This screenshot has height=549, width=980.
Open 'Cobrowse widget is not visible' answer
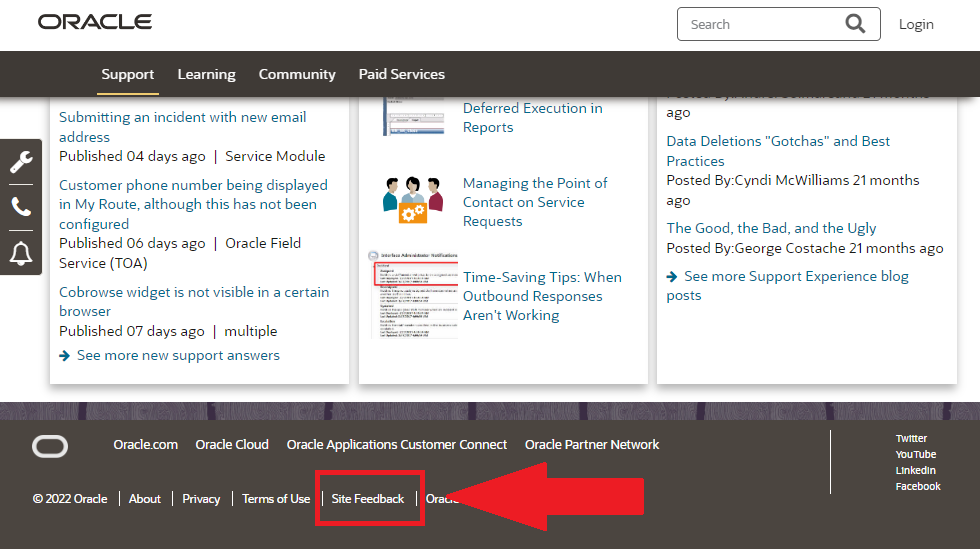coord(194,301)
